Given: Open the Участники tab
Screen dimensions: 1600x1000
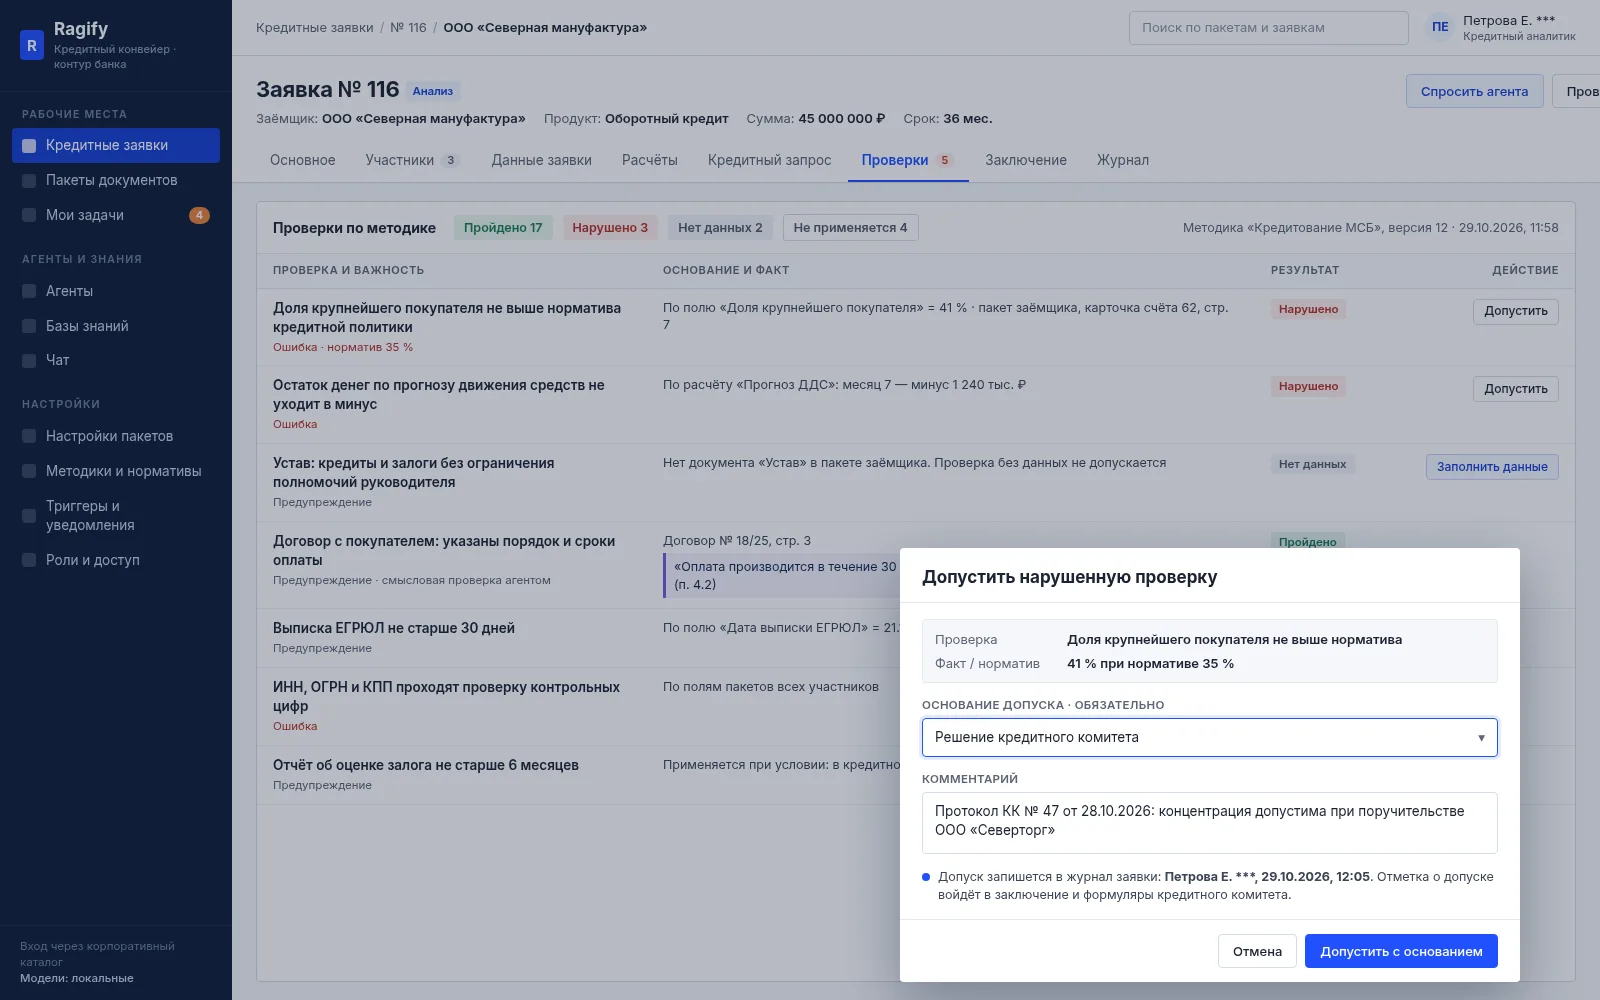Looking at the screenshot, I should pos(412,160).
